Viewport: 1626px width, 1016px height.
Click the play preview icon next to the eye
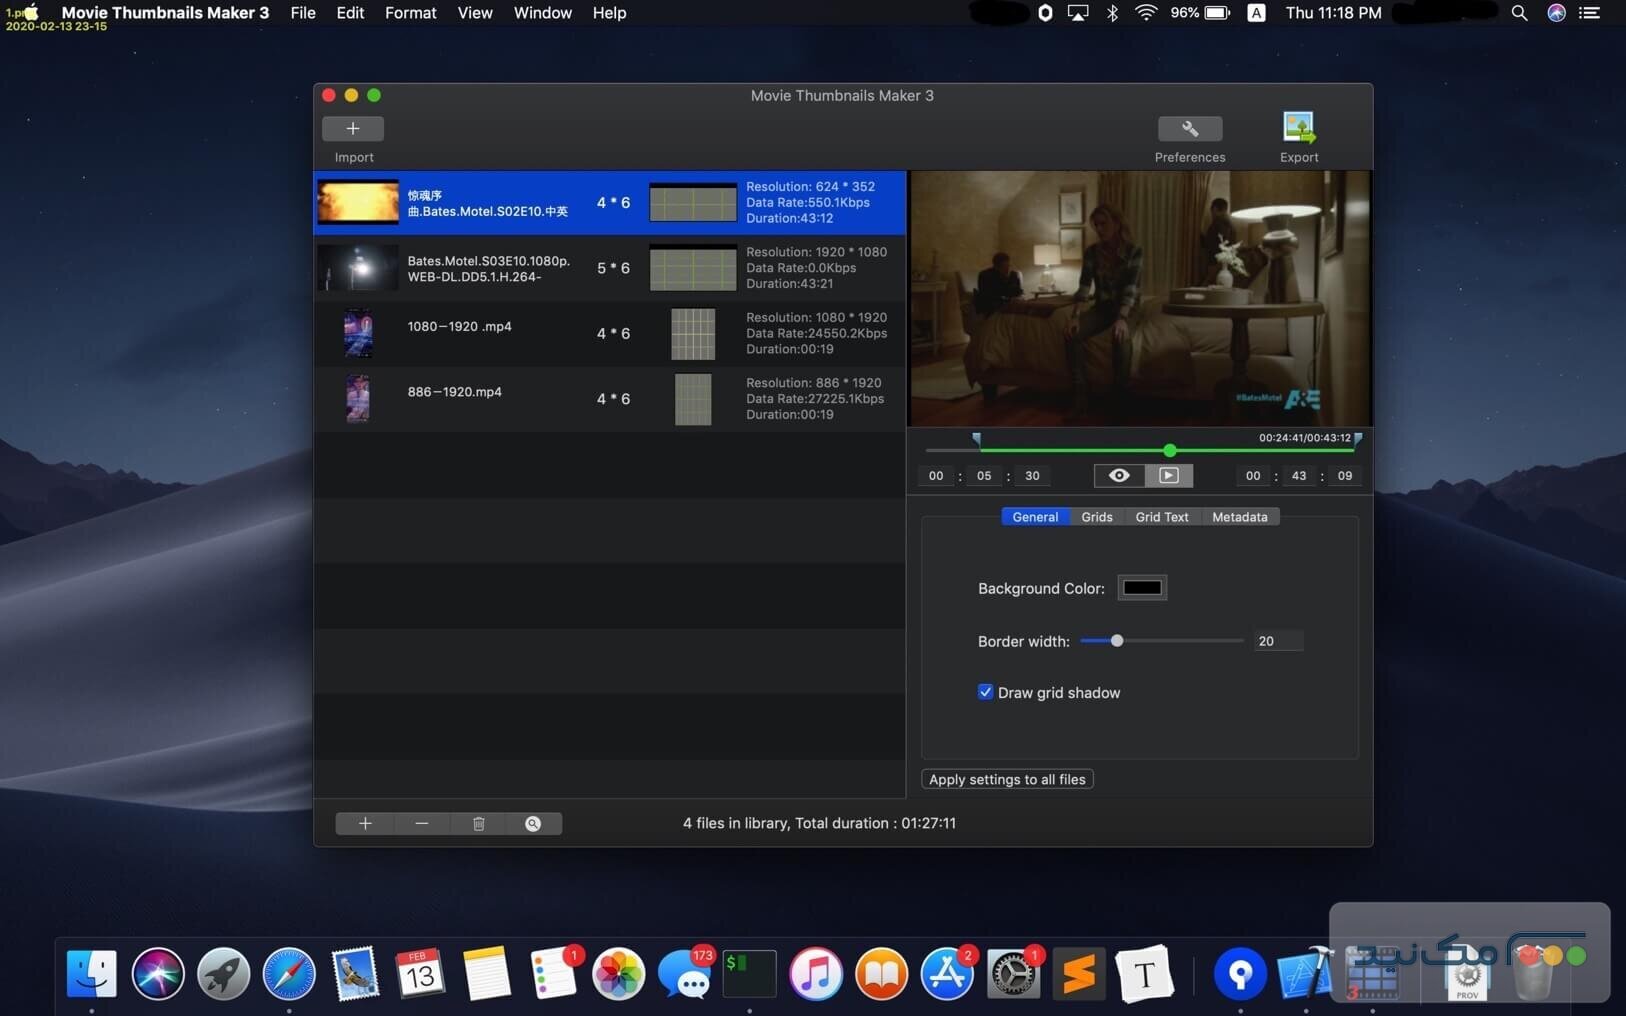click(x=1169, y=475)
